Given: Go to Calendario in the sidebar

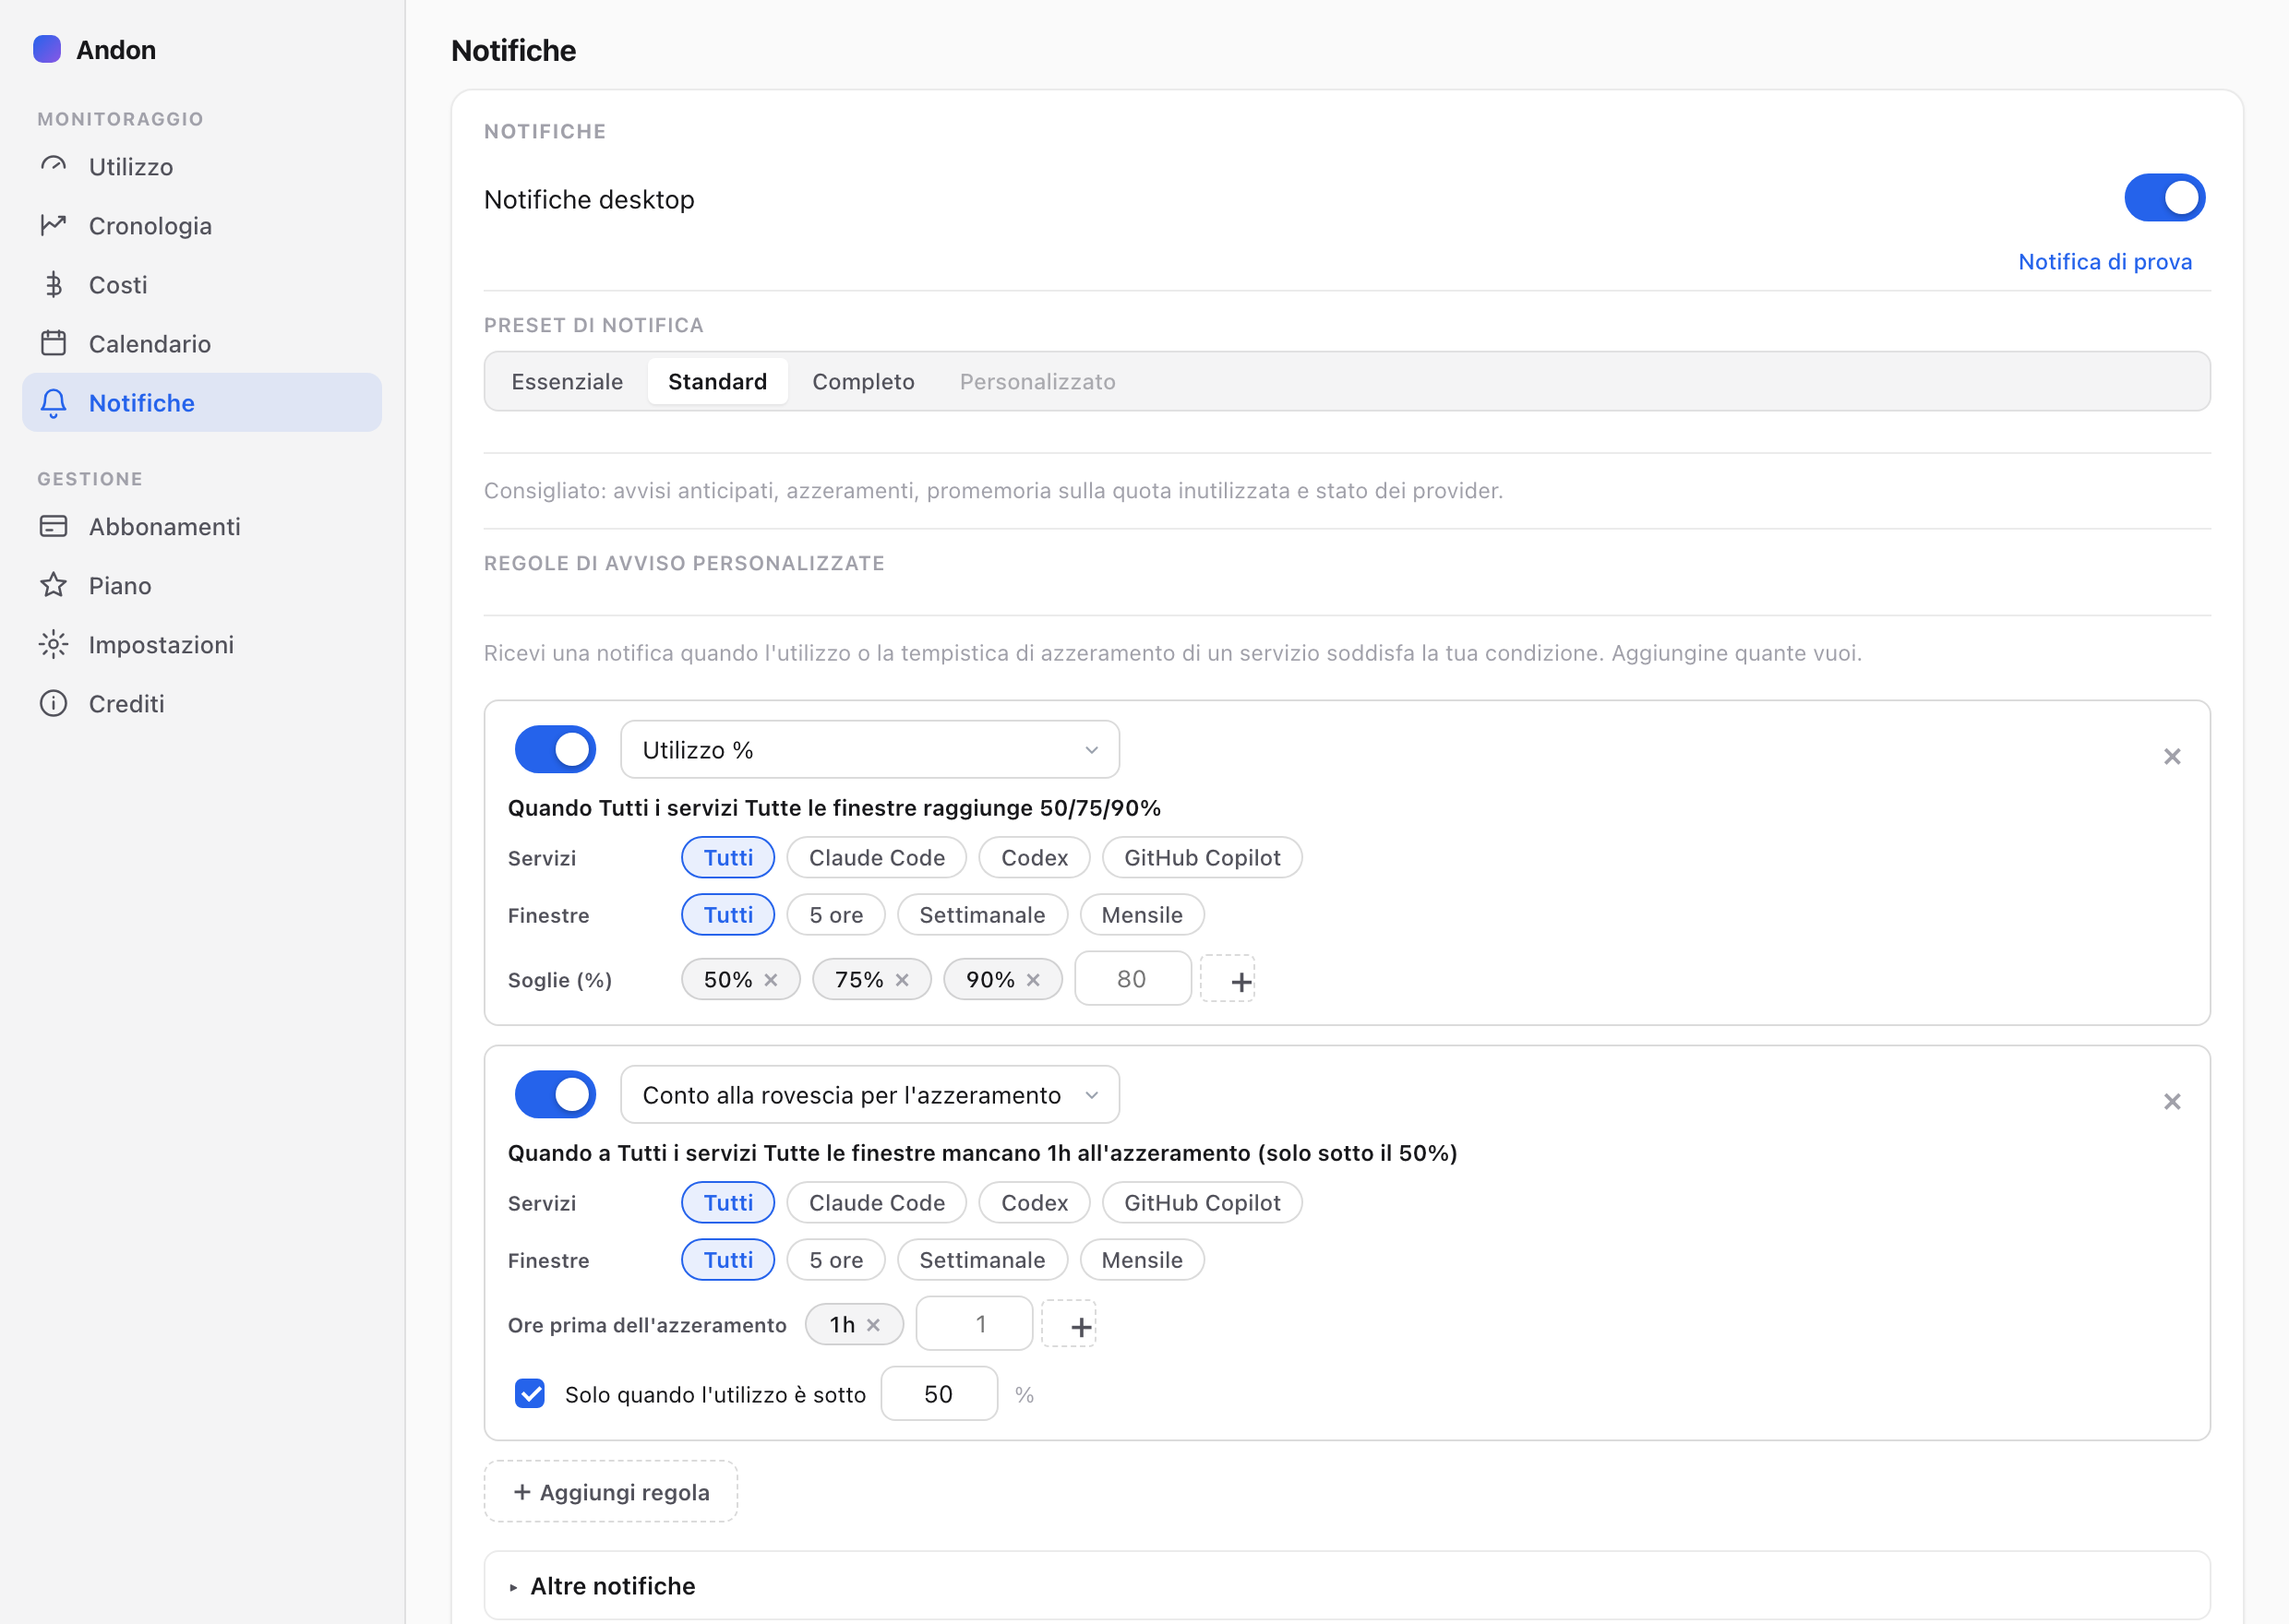Looking at the screenshot, I should [x=202, y=343].
